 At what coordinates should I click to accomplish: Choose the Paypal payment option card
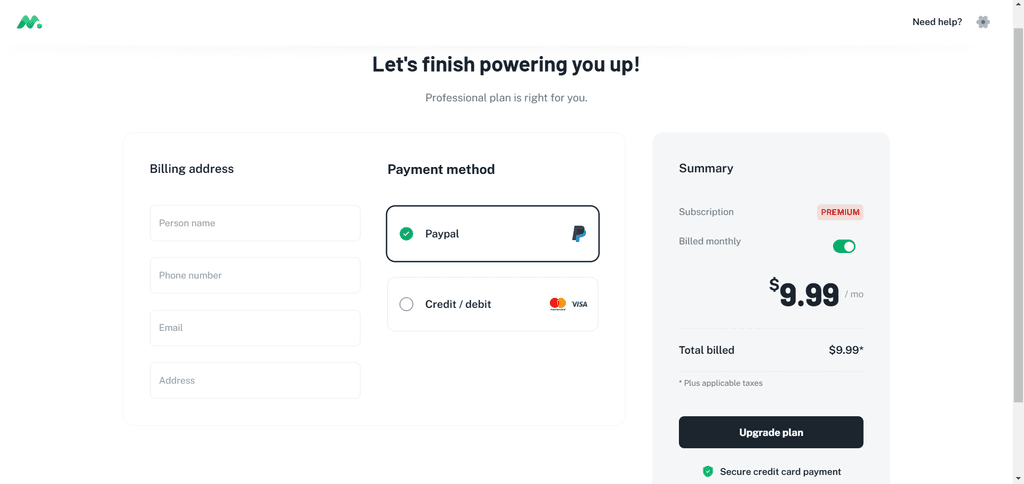(492, 234)
